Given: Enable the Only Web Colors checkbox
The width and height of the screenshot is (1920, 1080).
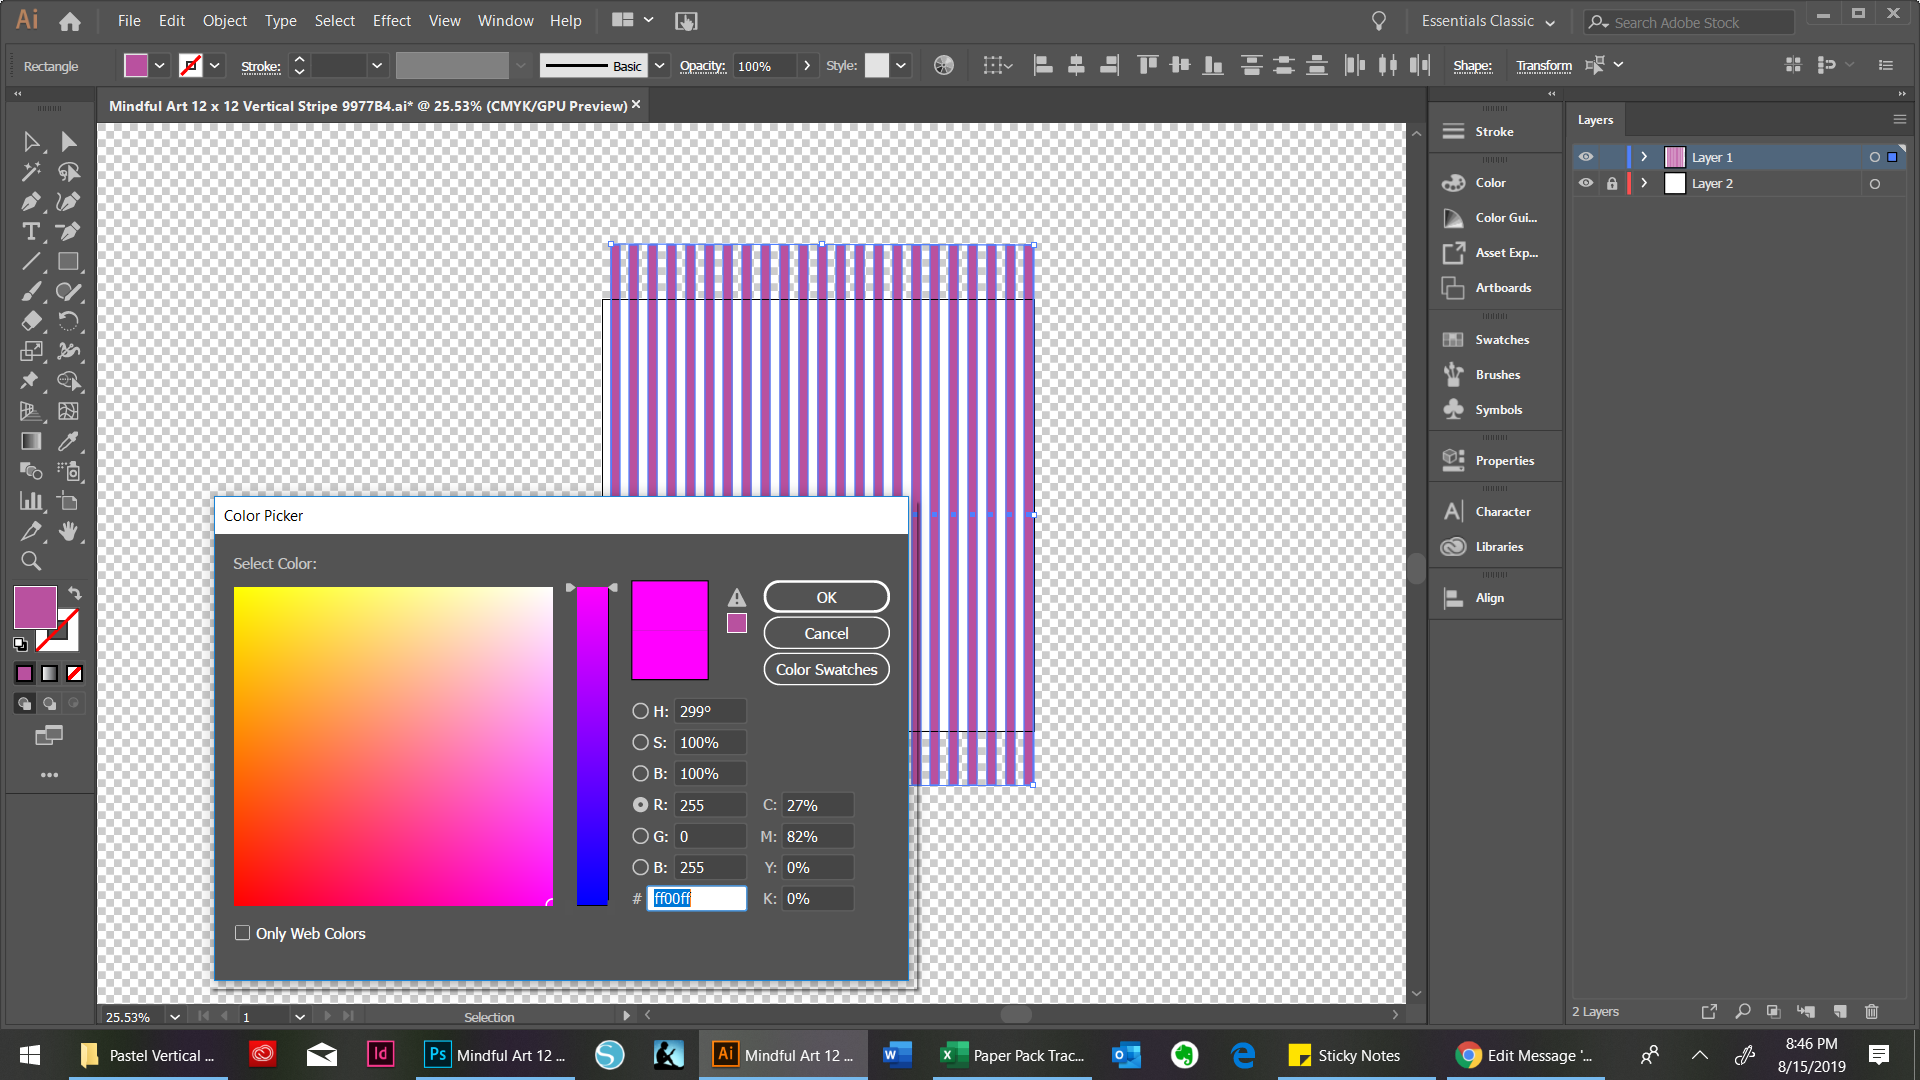Looking at the screenshot, I should coord(242,932).
